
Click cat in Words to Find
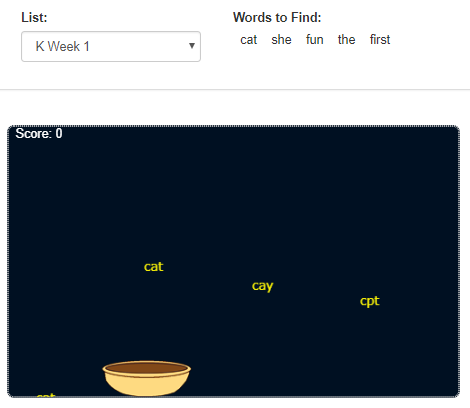(x=249, y=40)
